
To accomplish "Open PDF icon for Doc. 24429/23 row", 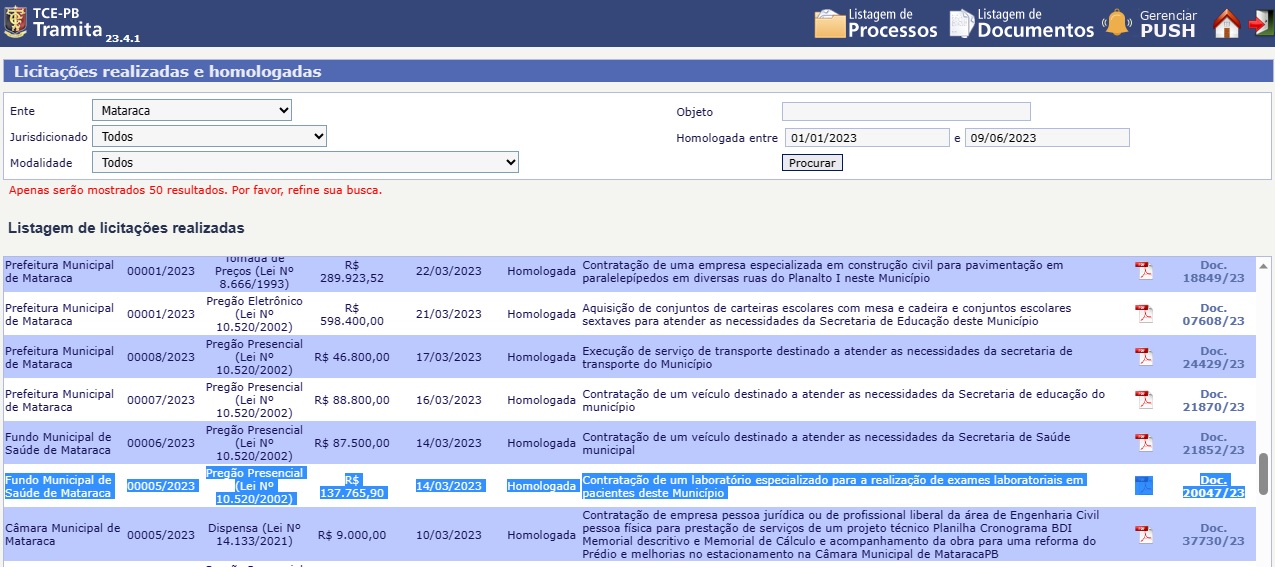I will tap(1143, 357).
